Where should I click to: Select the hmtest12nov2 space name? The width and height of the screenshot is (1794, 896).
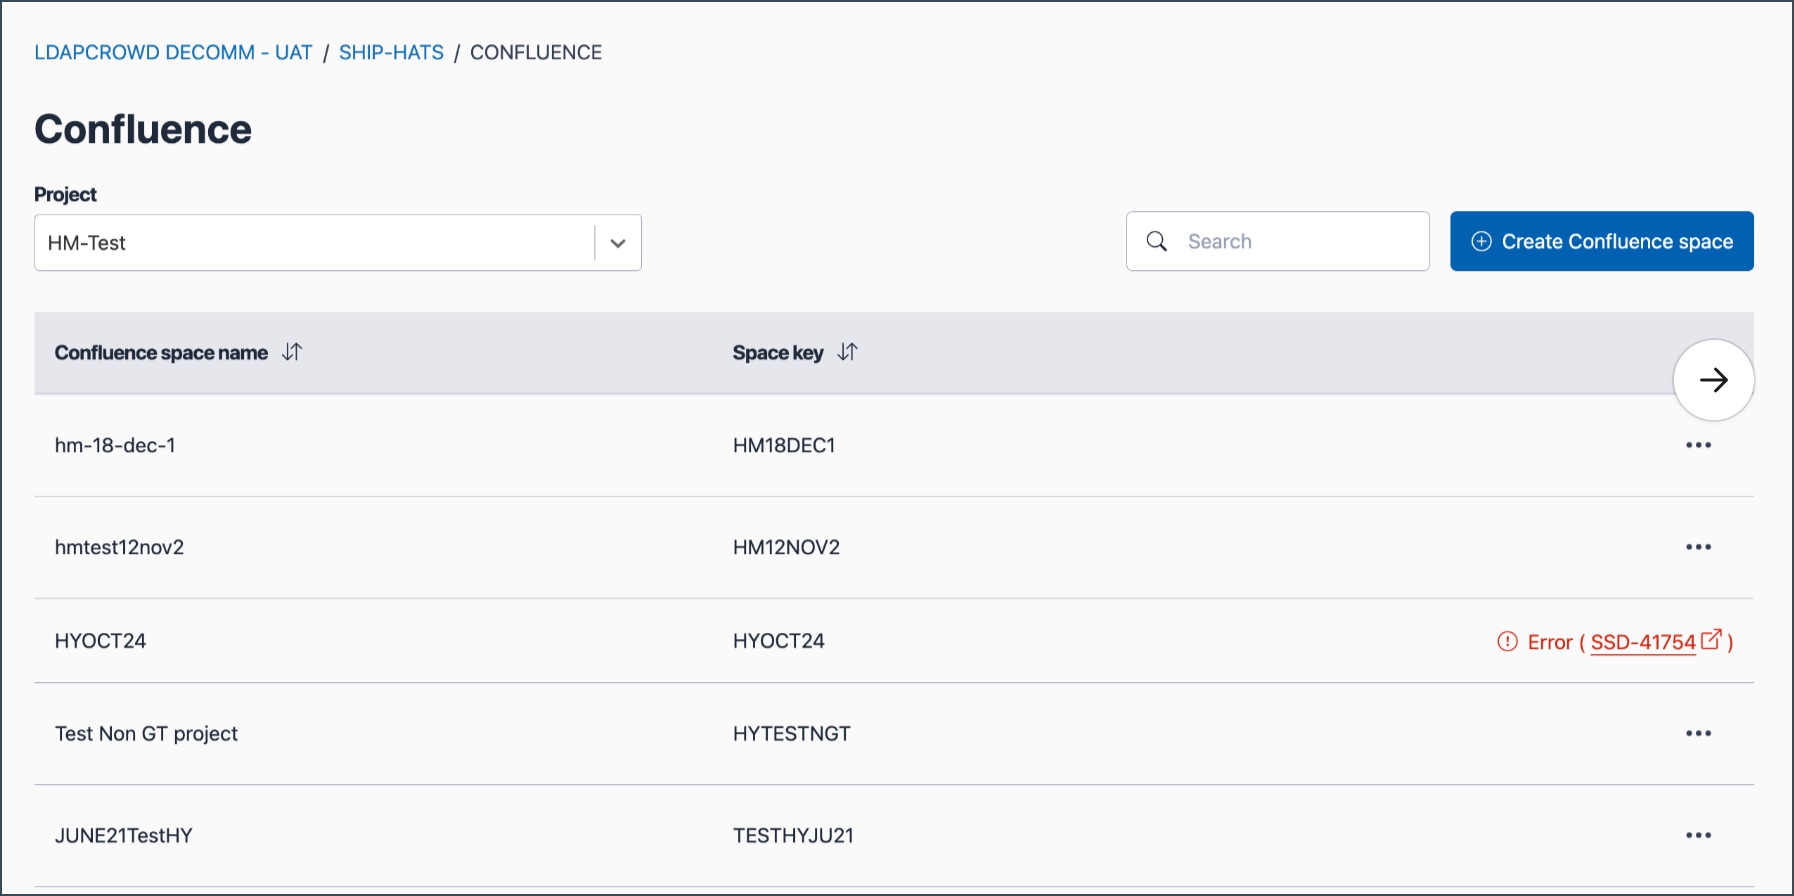click(x=119, y=548)
